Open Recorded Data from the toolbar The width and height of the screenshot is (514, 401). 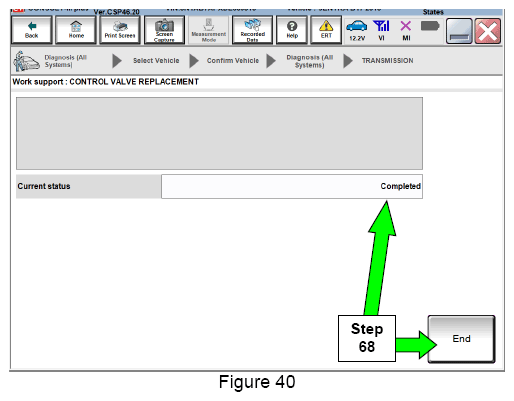(x=252, y=30)
